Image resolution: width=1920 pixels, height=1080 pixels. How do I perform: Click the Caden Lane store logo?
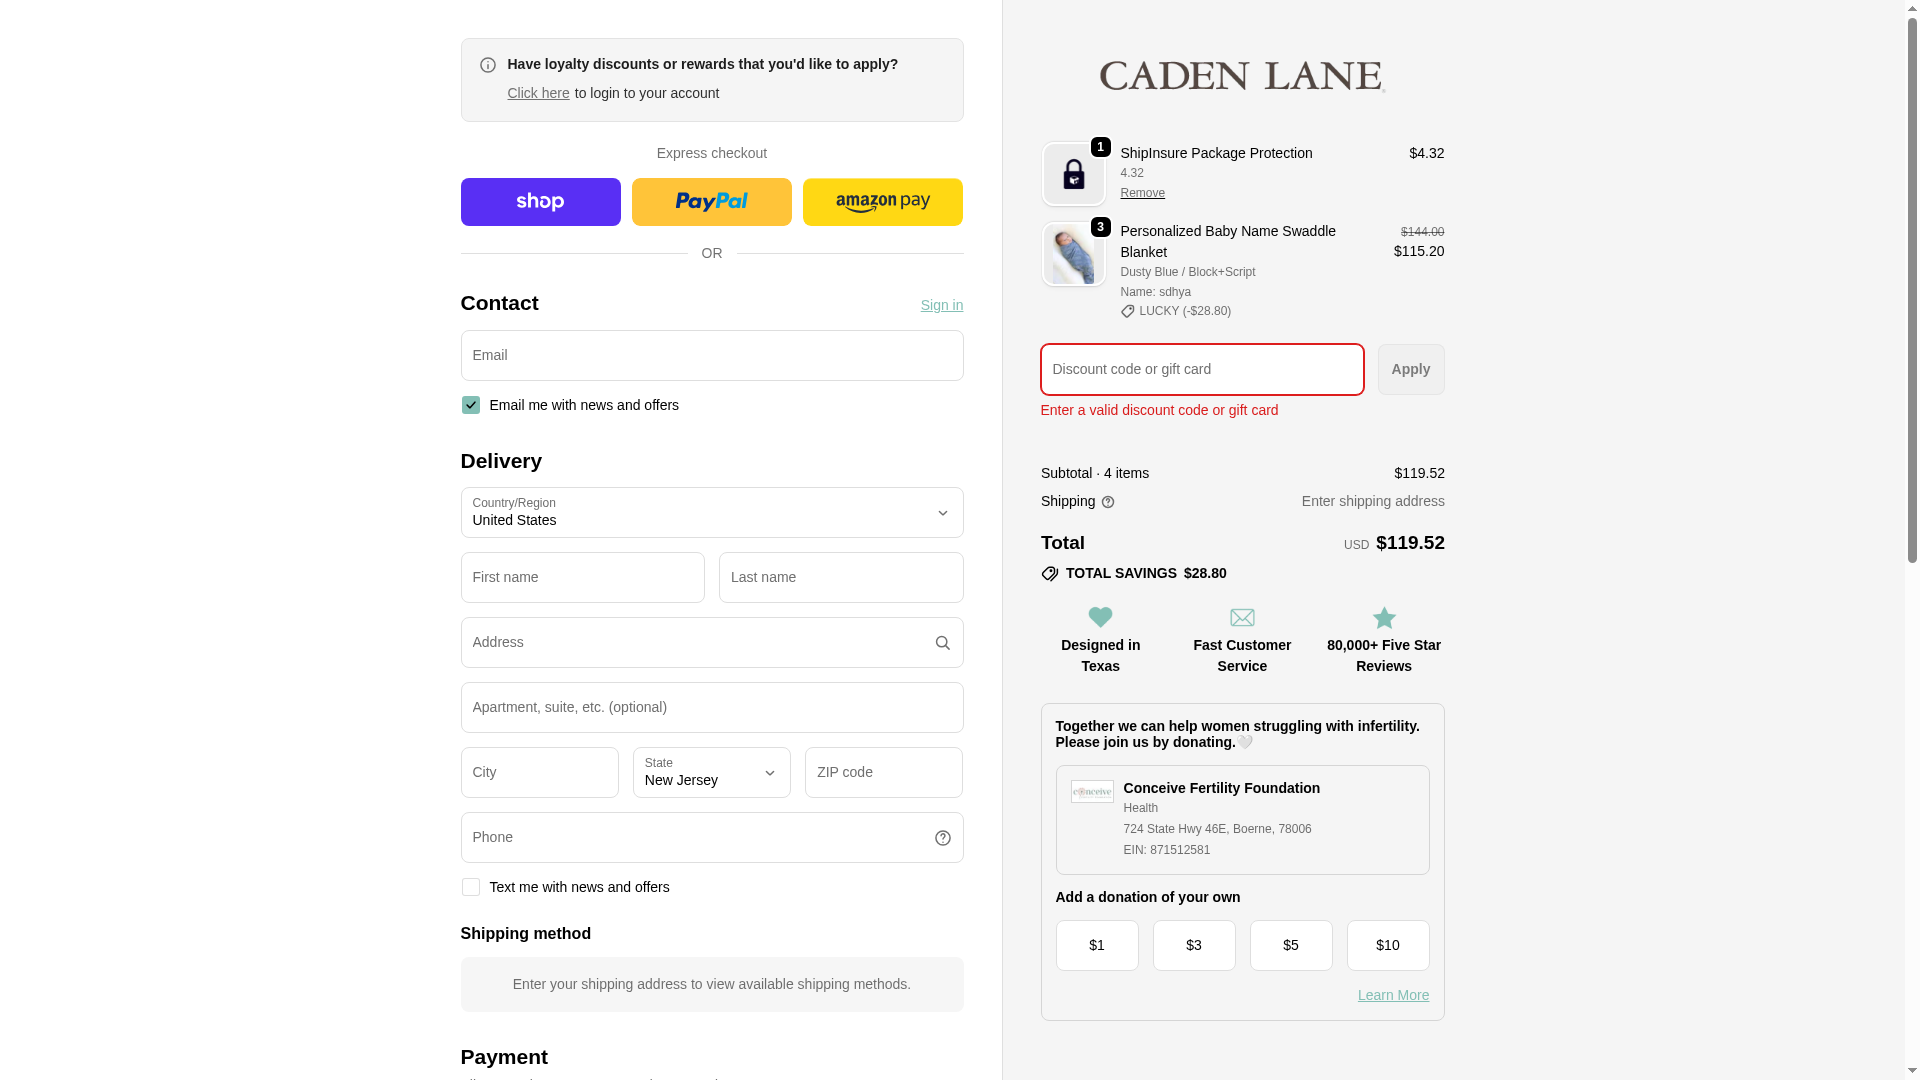click(1242, 76)
